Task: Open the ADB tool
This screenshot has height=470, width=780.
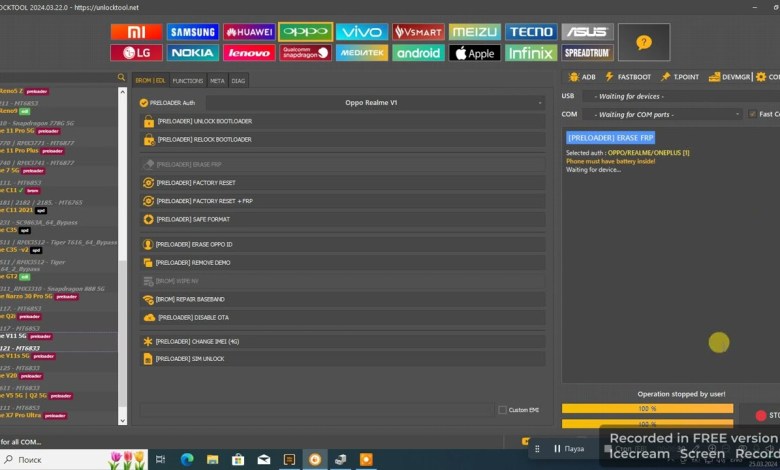Action: (581, 76)
